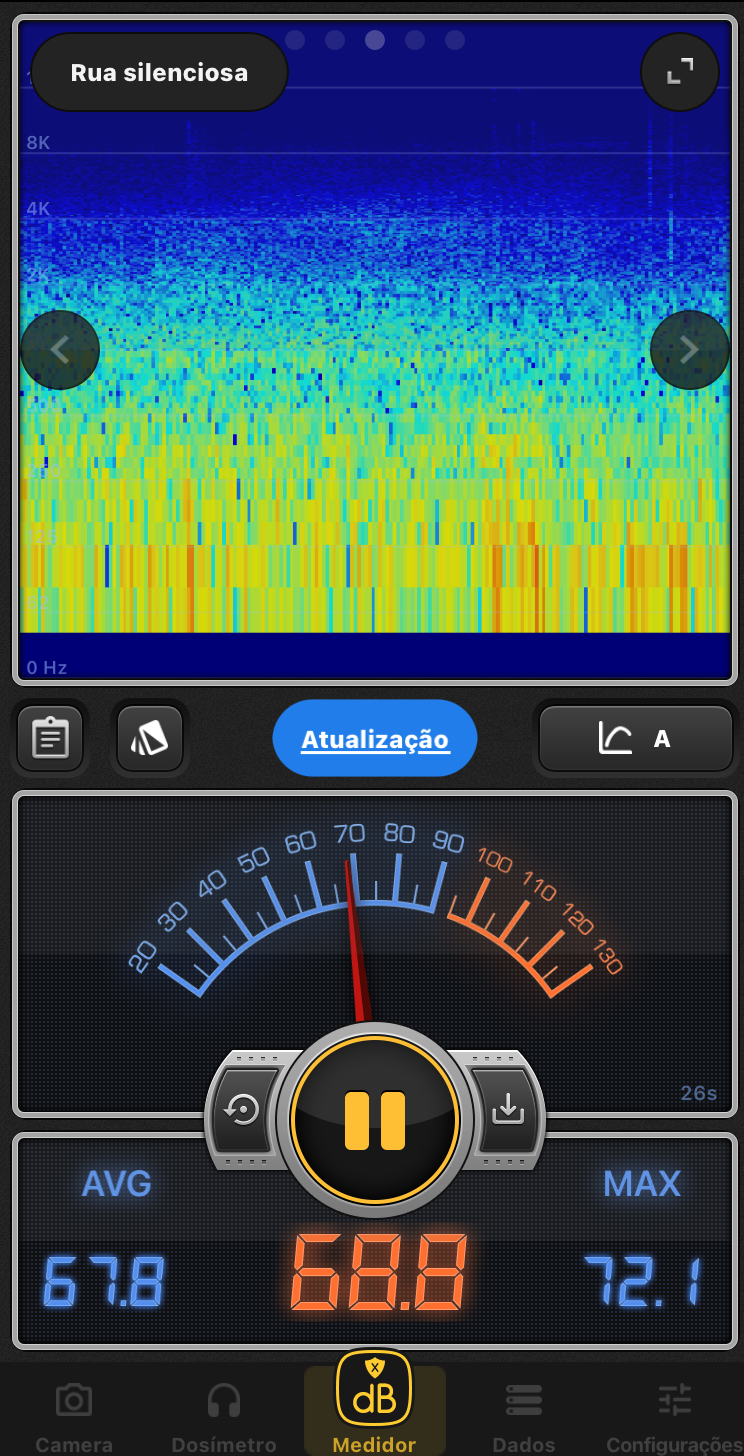Select the Medidor tab

[x=375, y=1400]
